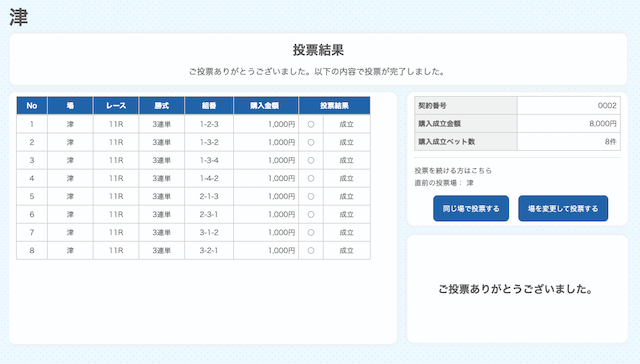This screenshot has height=364, width=640.
Task: Click the 8件 bet count value
Action: coord(610,142)
